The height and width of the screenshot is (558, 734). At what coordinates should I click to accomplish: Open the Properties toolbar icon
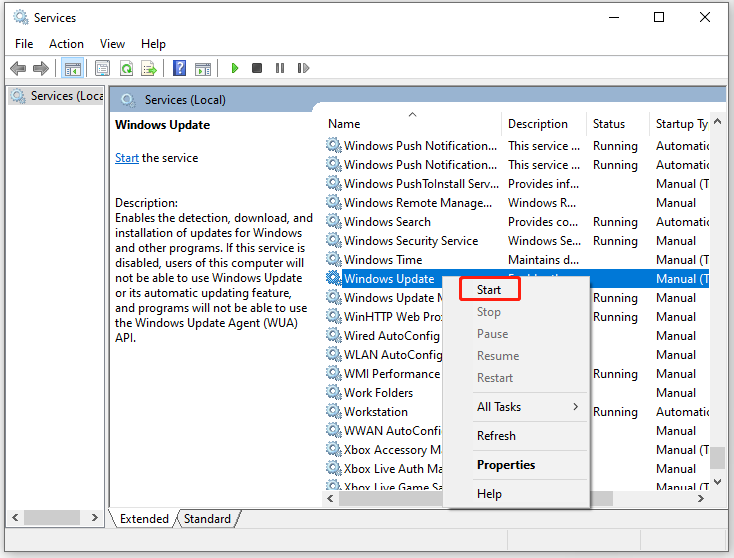pos(103,68)
